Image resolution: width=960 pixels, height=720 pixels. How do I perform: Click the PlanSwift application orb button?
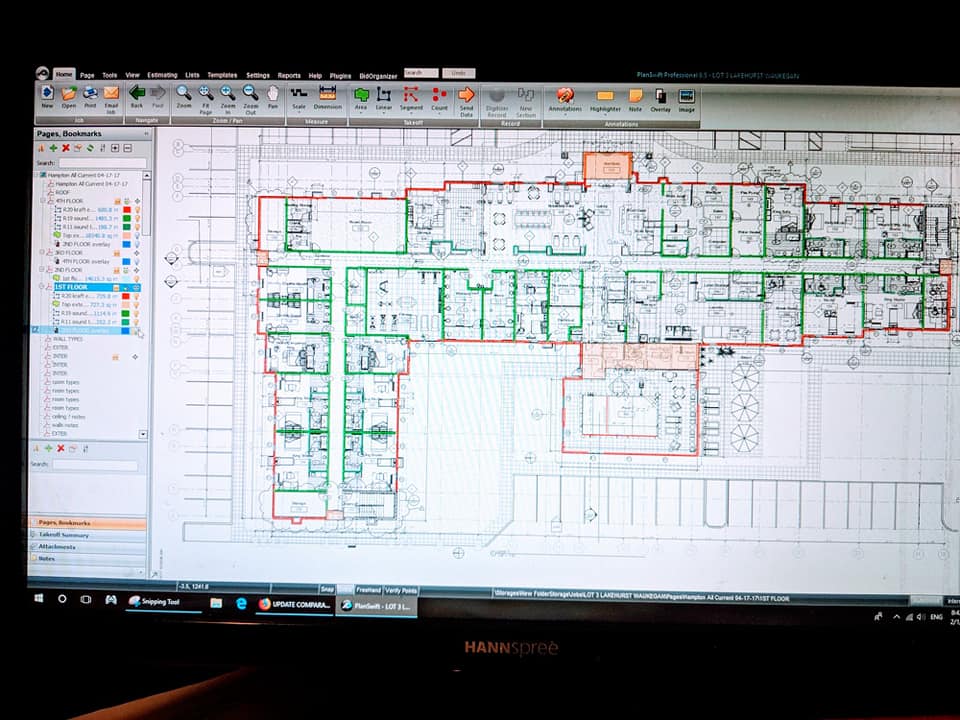click(x=42, y=74)
